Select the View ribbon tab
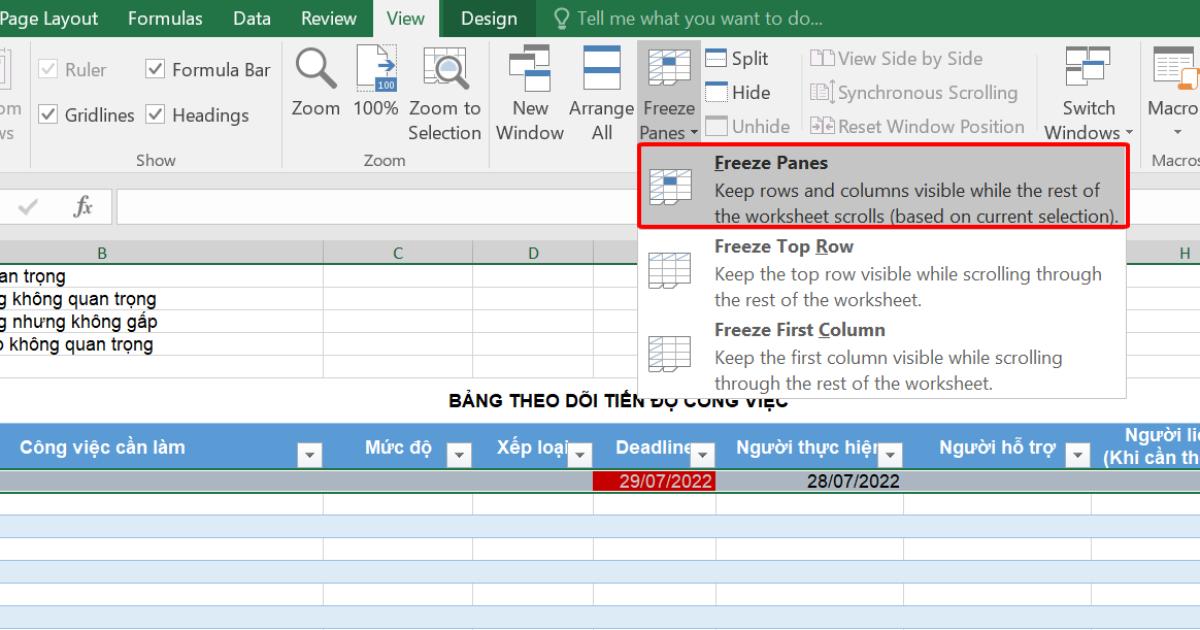Viewport: 1200px width, 630px height. click(x=405, y=19)
